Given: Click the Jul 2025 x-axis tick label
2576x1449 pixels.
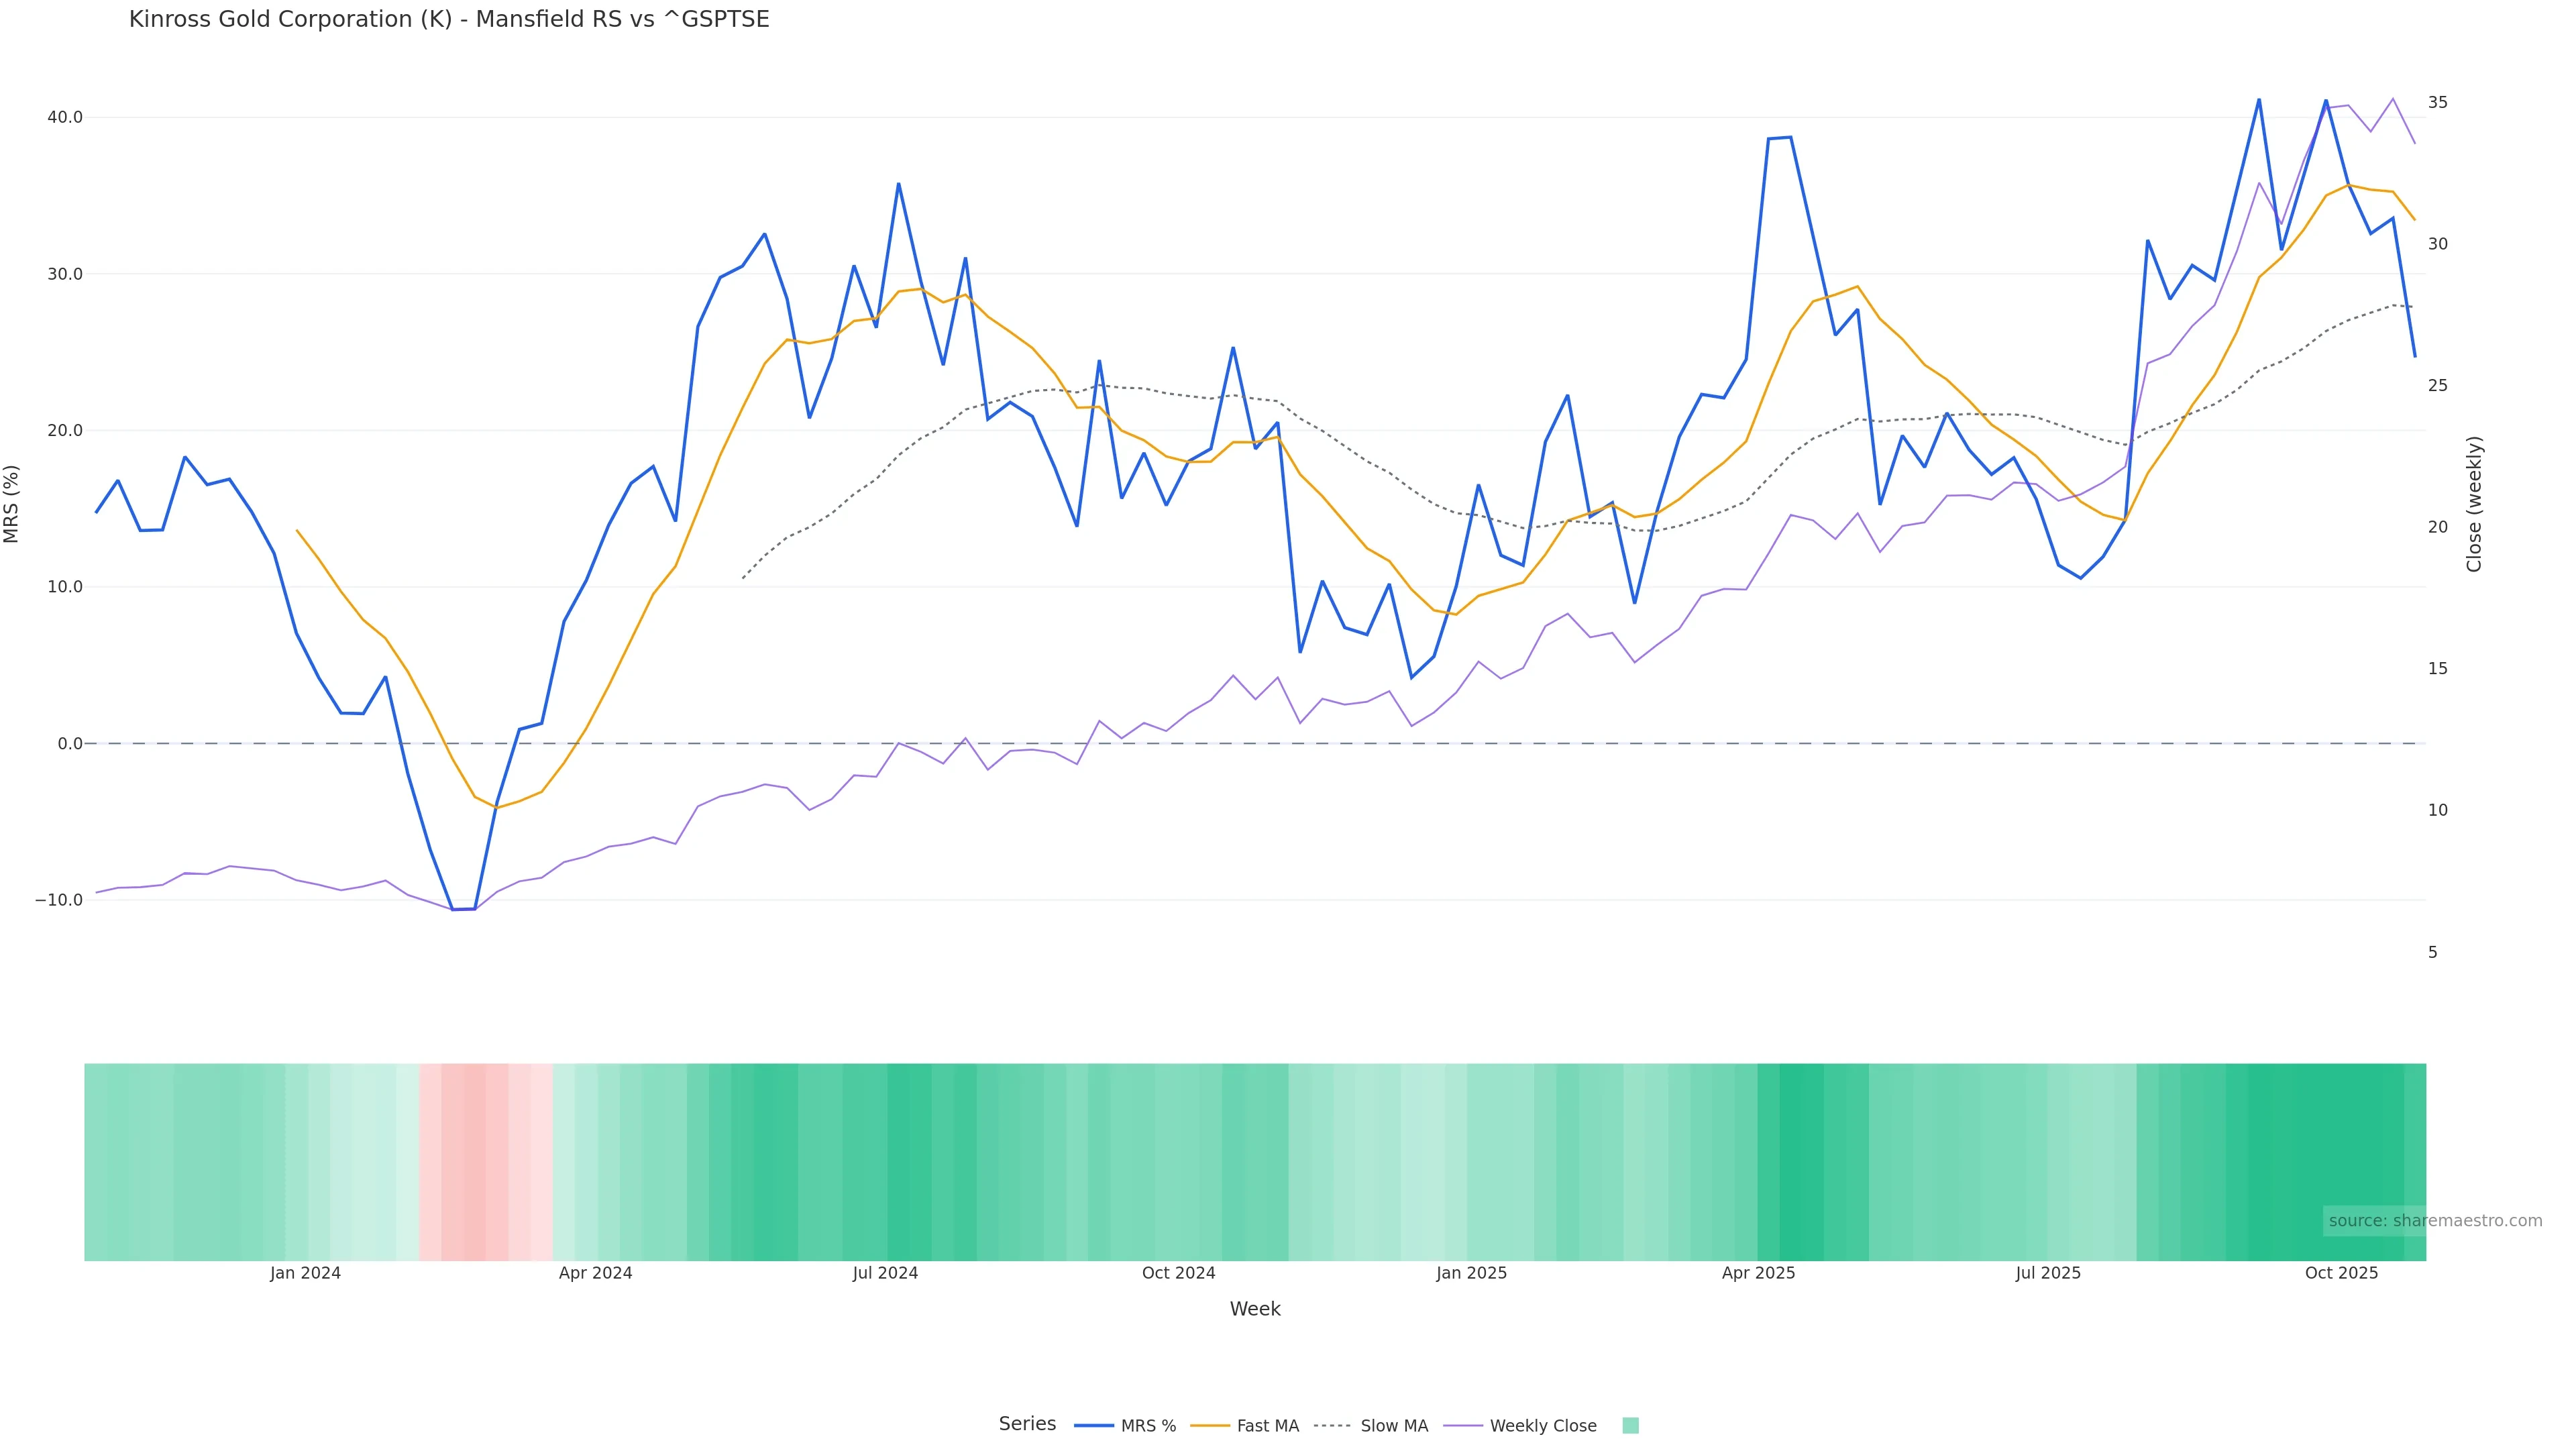Looking at the screenshot, I should (x=2048, y=1273).
